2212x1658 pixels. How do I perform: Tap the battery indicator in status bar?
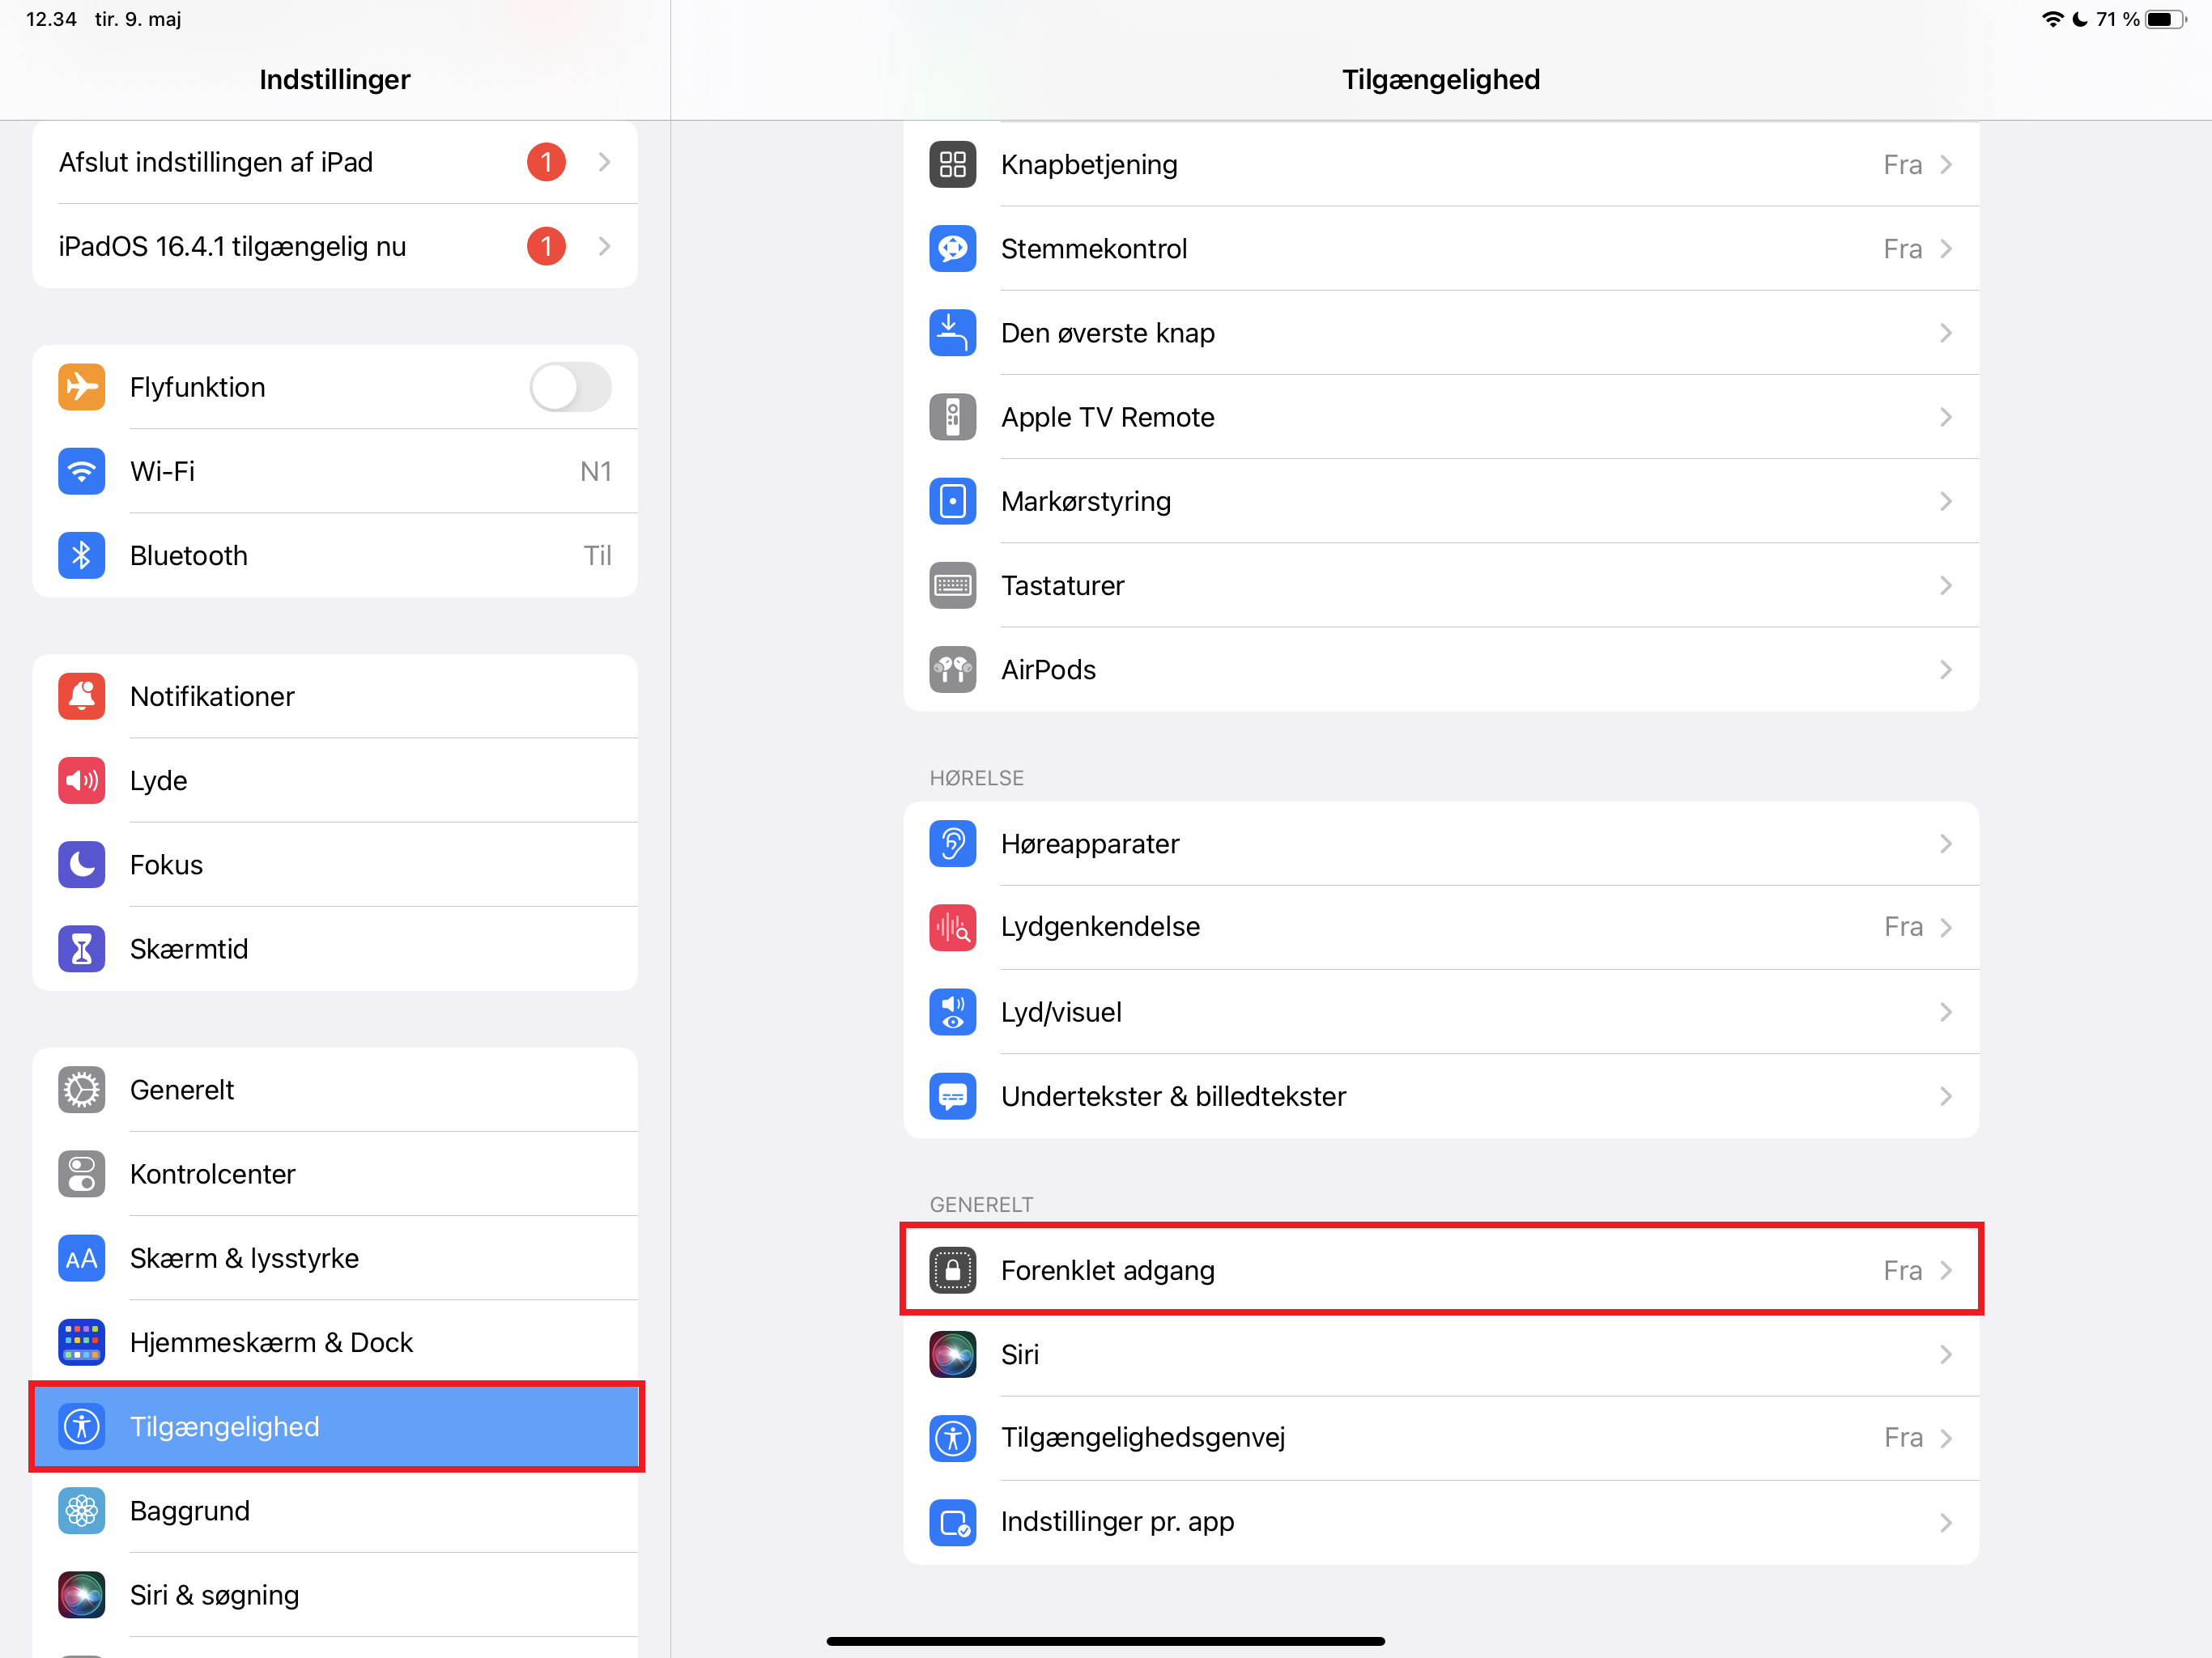coord(2166,19)
